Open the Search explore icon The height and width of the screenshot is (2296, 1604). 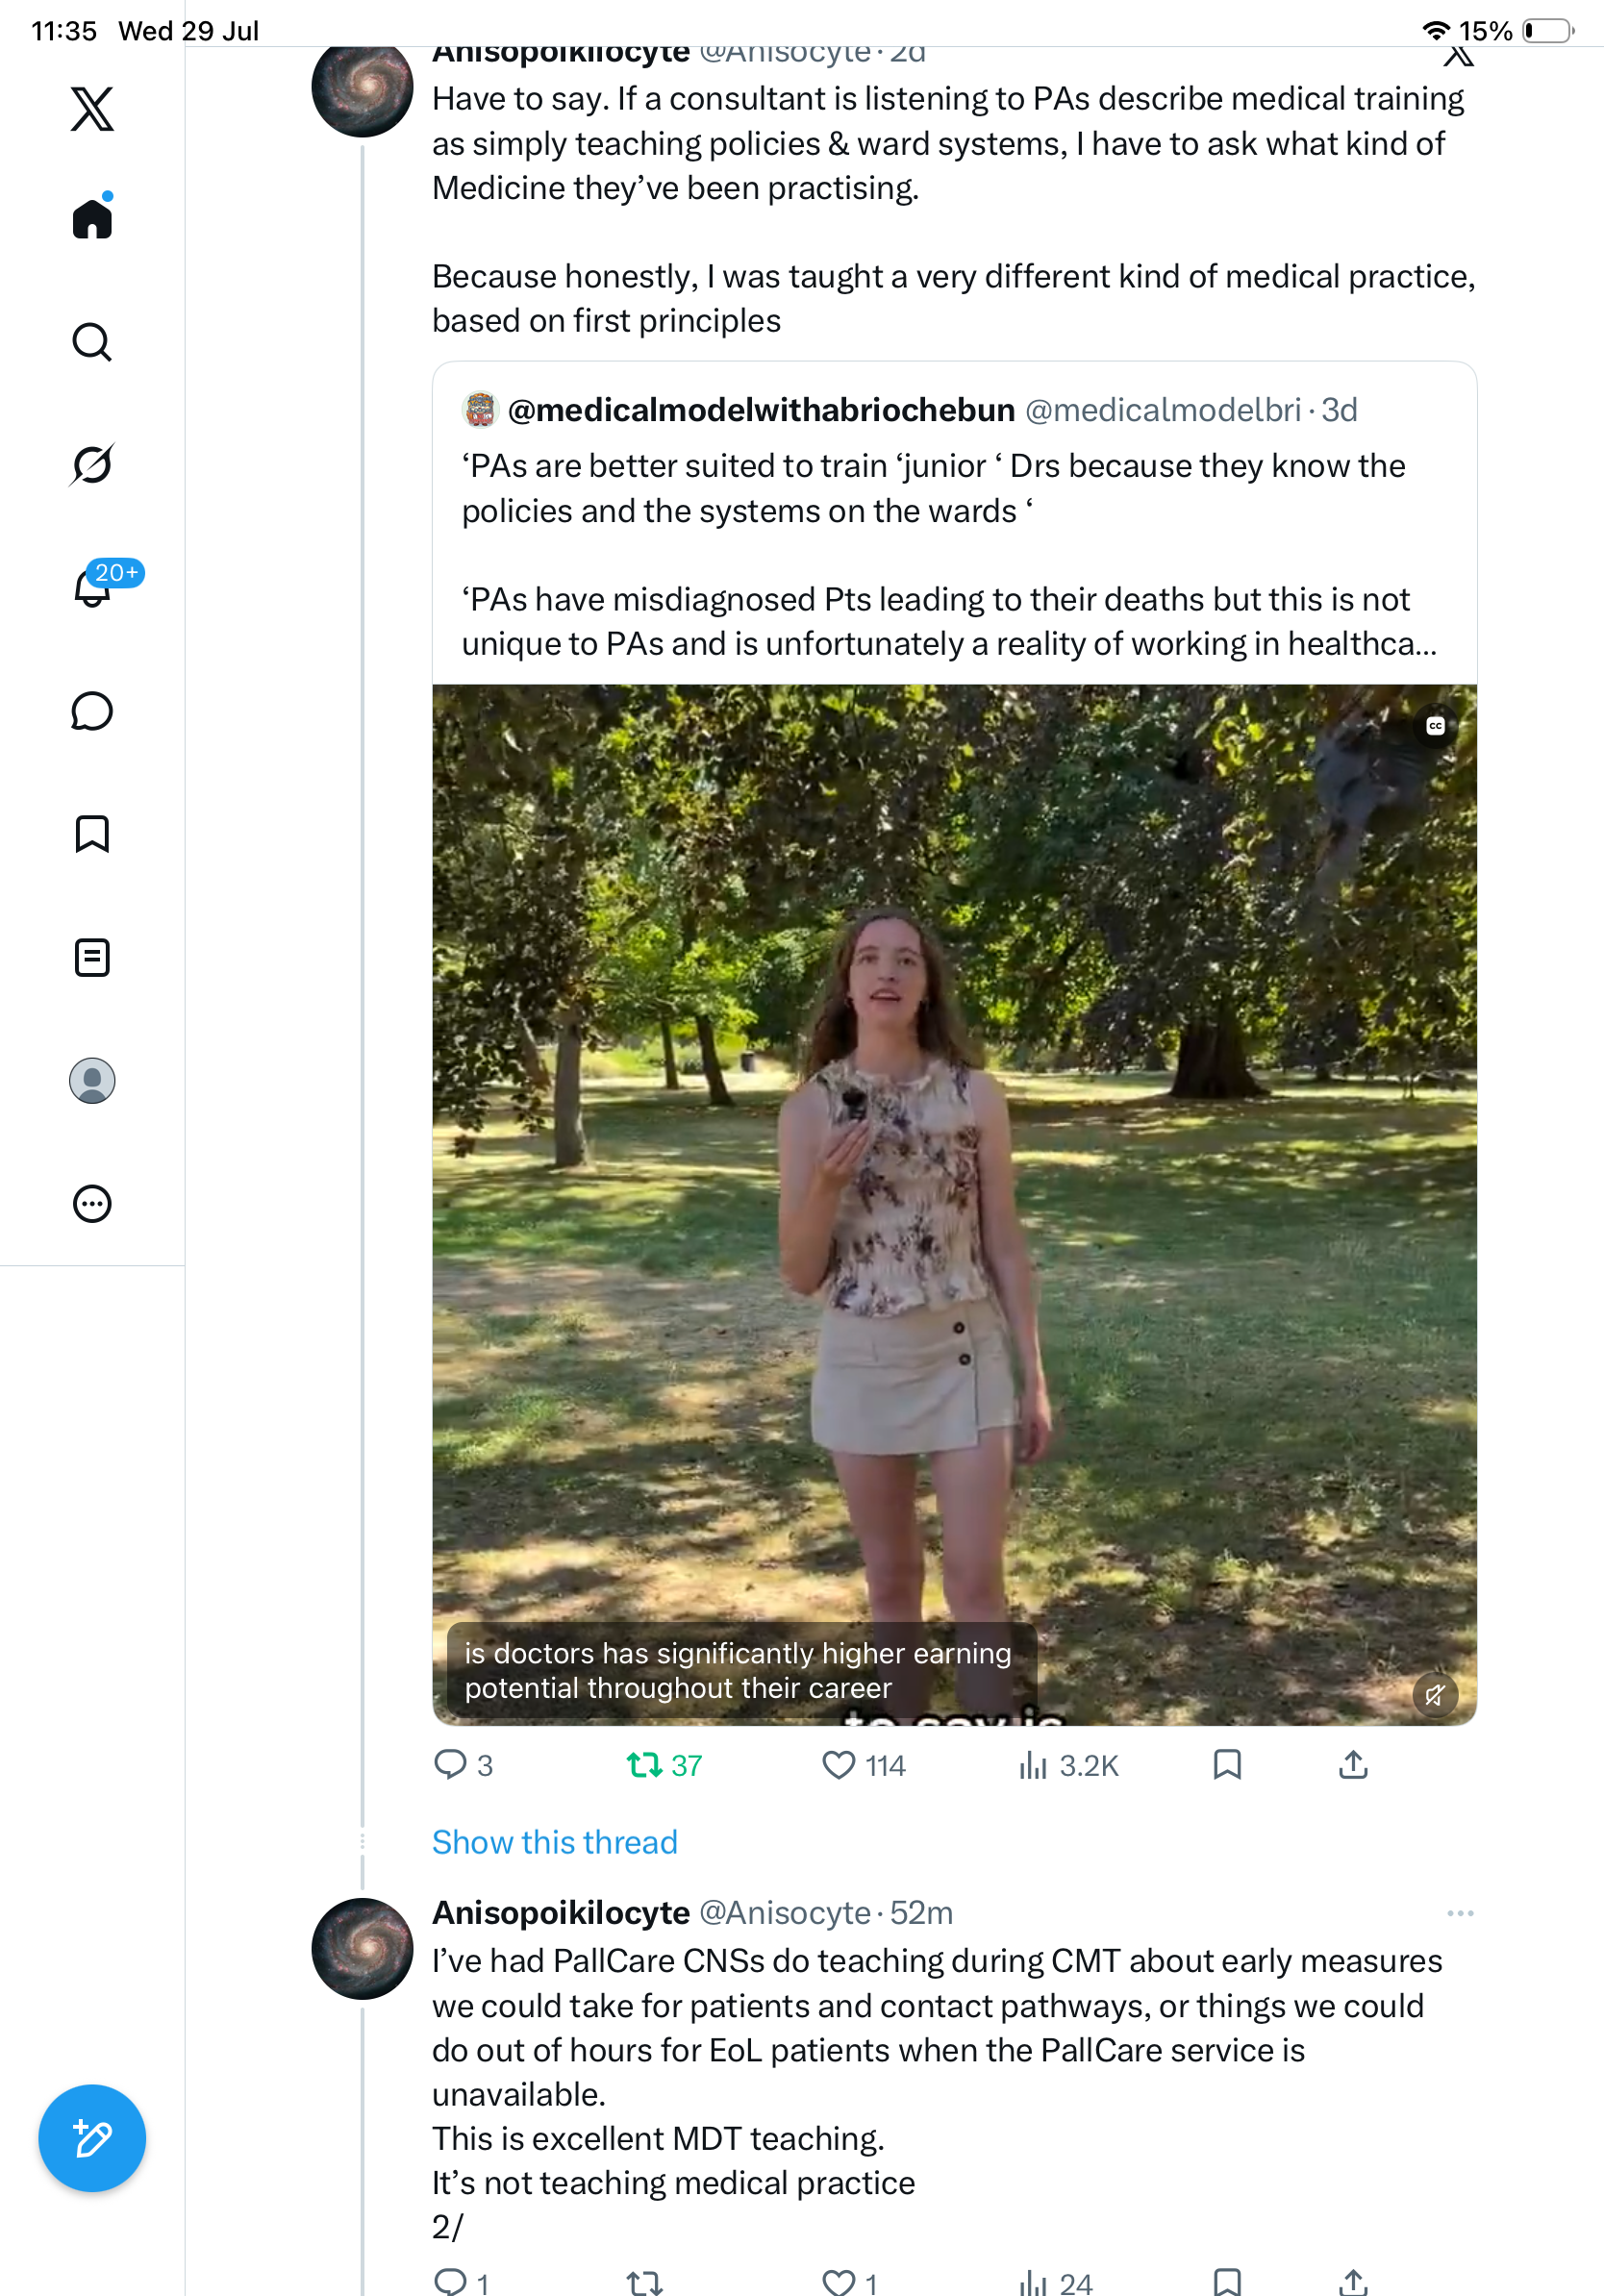pos(92,342)
